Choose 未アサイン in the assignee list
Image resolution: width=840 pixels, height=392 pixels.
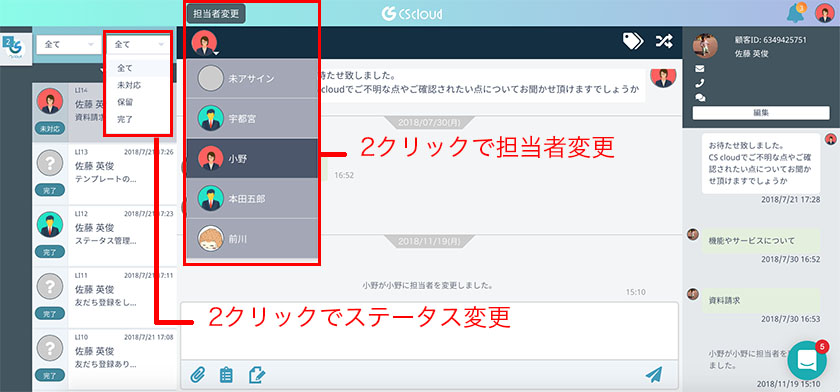click(x=252, y=78)
